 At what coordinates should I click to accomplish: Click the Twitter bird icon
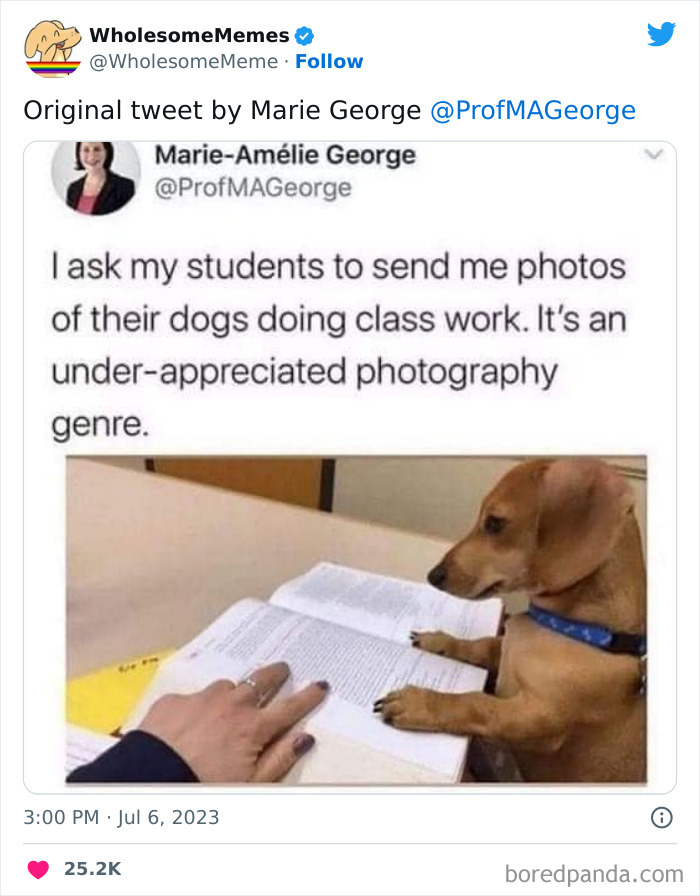pos(662,34)
